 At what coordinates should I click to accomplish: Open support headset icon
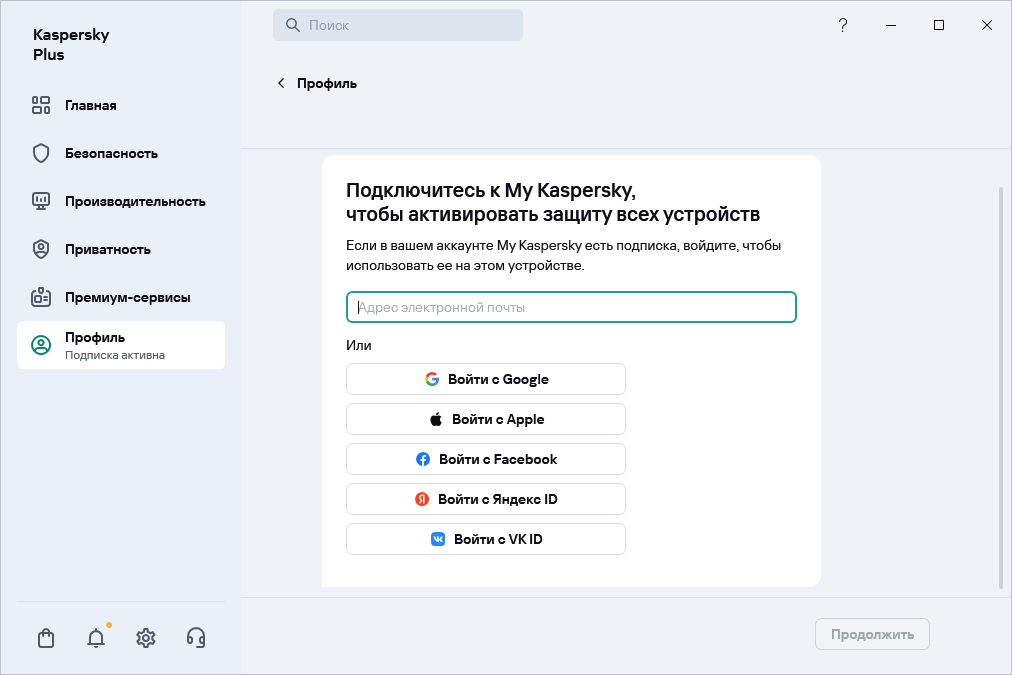click(196, 638)
